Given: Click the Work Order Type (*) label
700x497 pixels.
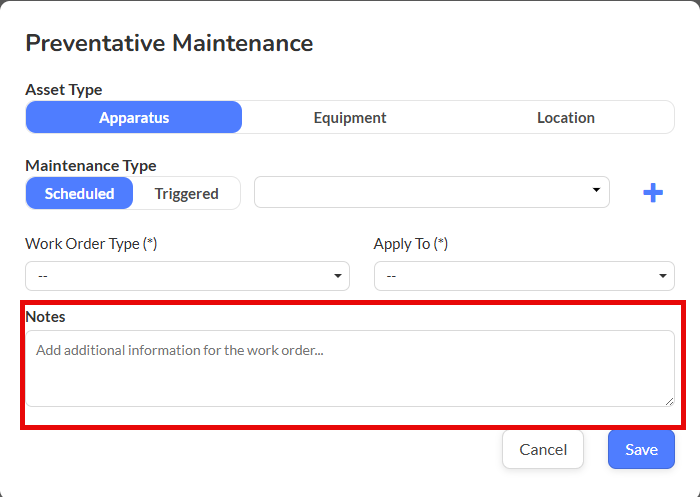Looking at the screenshot, I should [x=91, y=243].
